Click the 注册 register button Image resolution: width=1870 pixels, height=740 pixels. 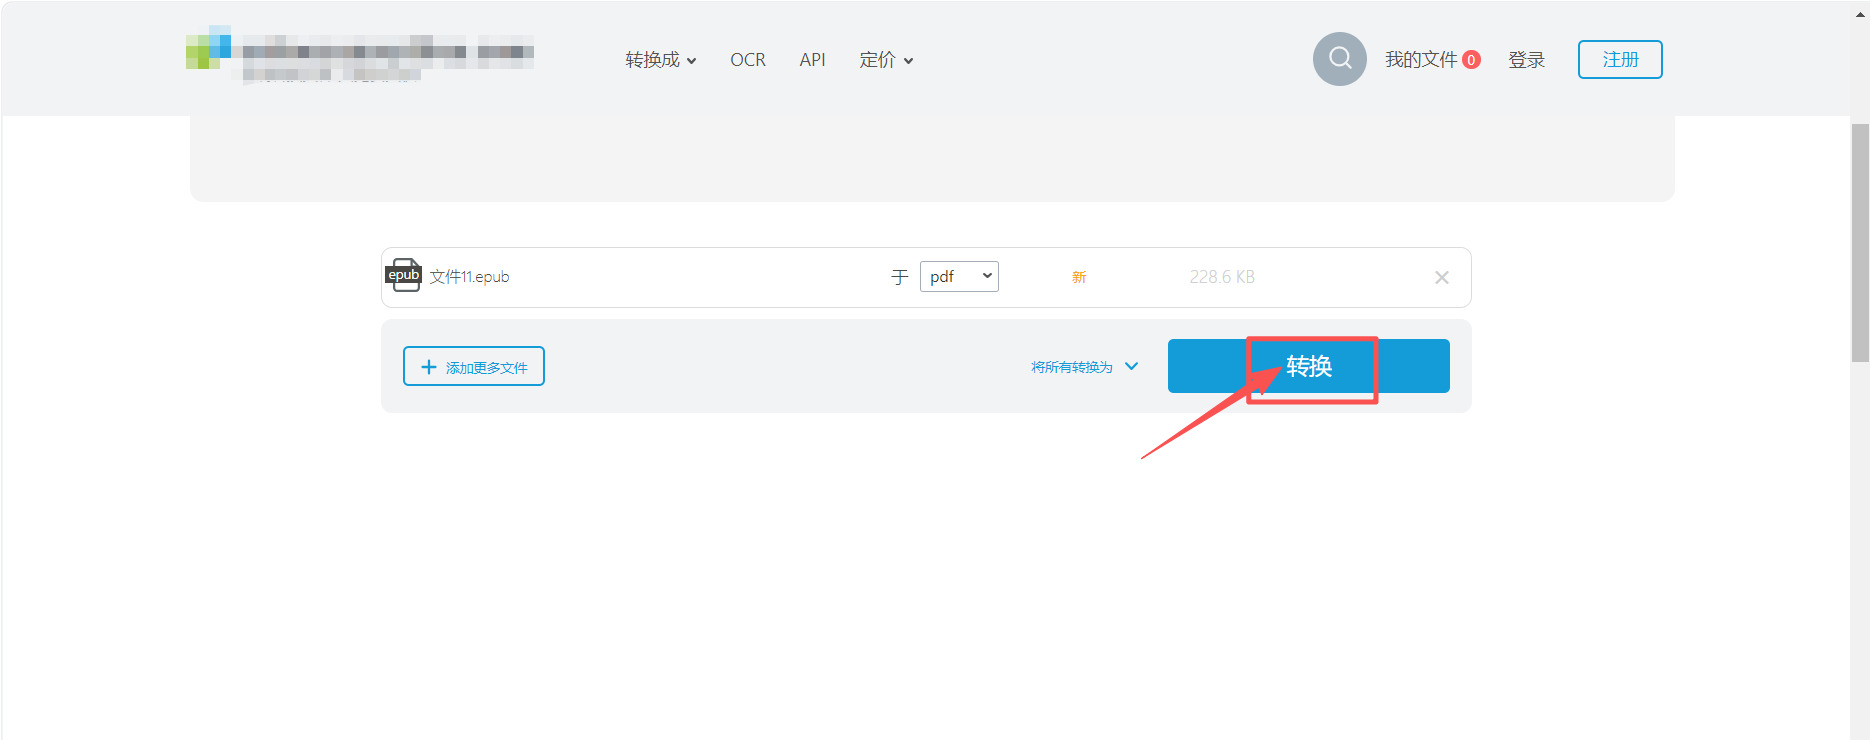point(1620,59)
